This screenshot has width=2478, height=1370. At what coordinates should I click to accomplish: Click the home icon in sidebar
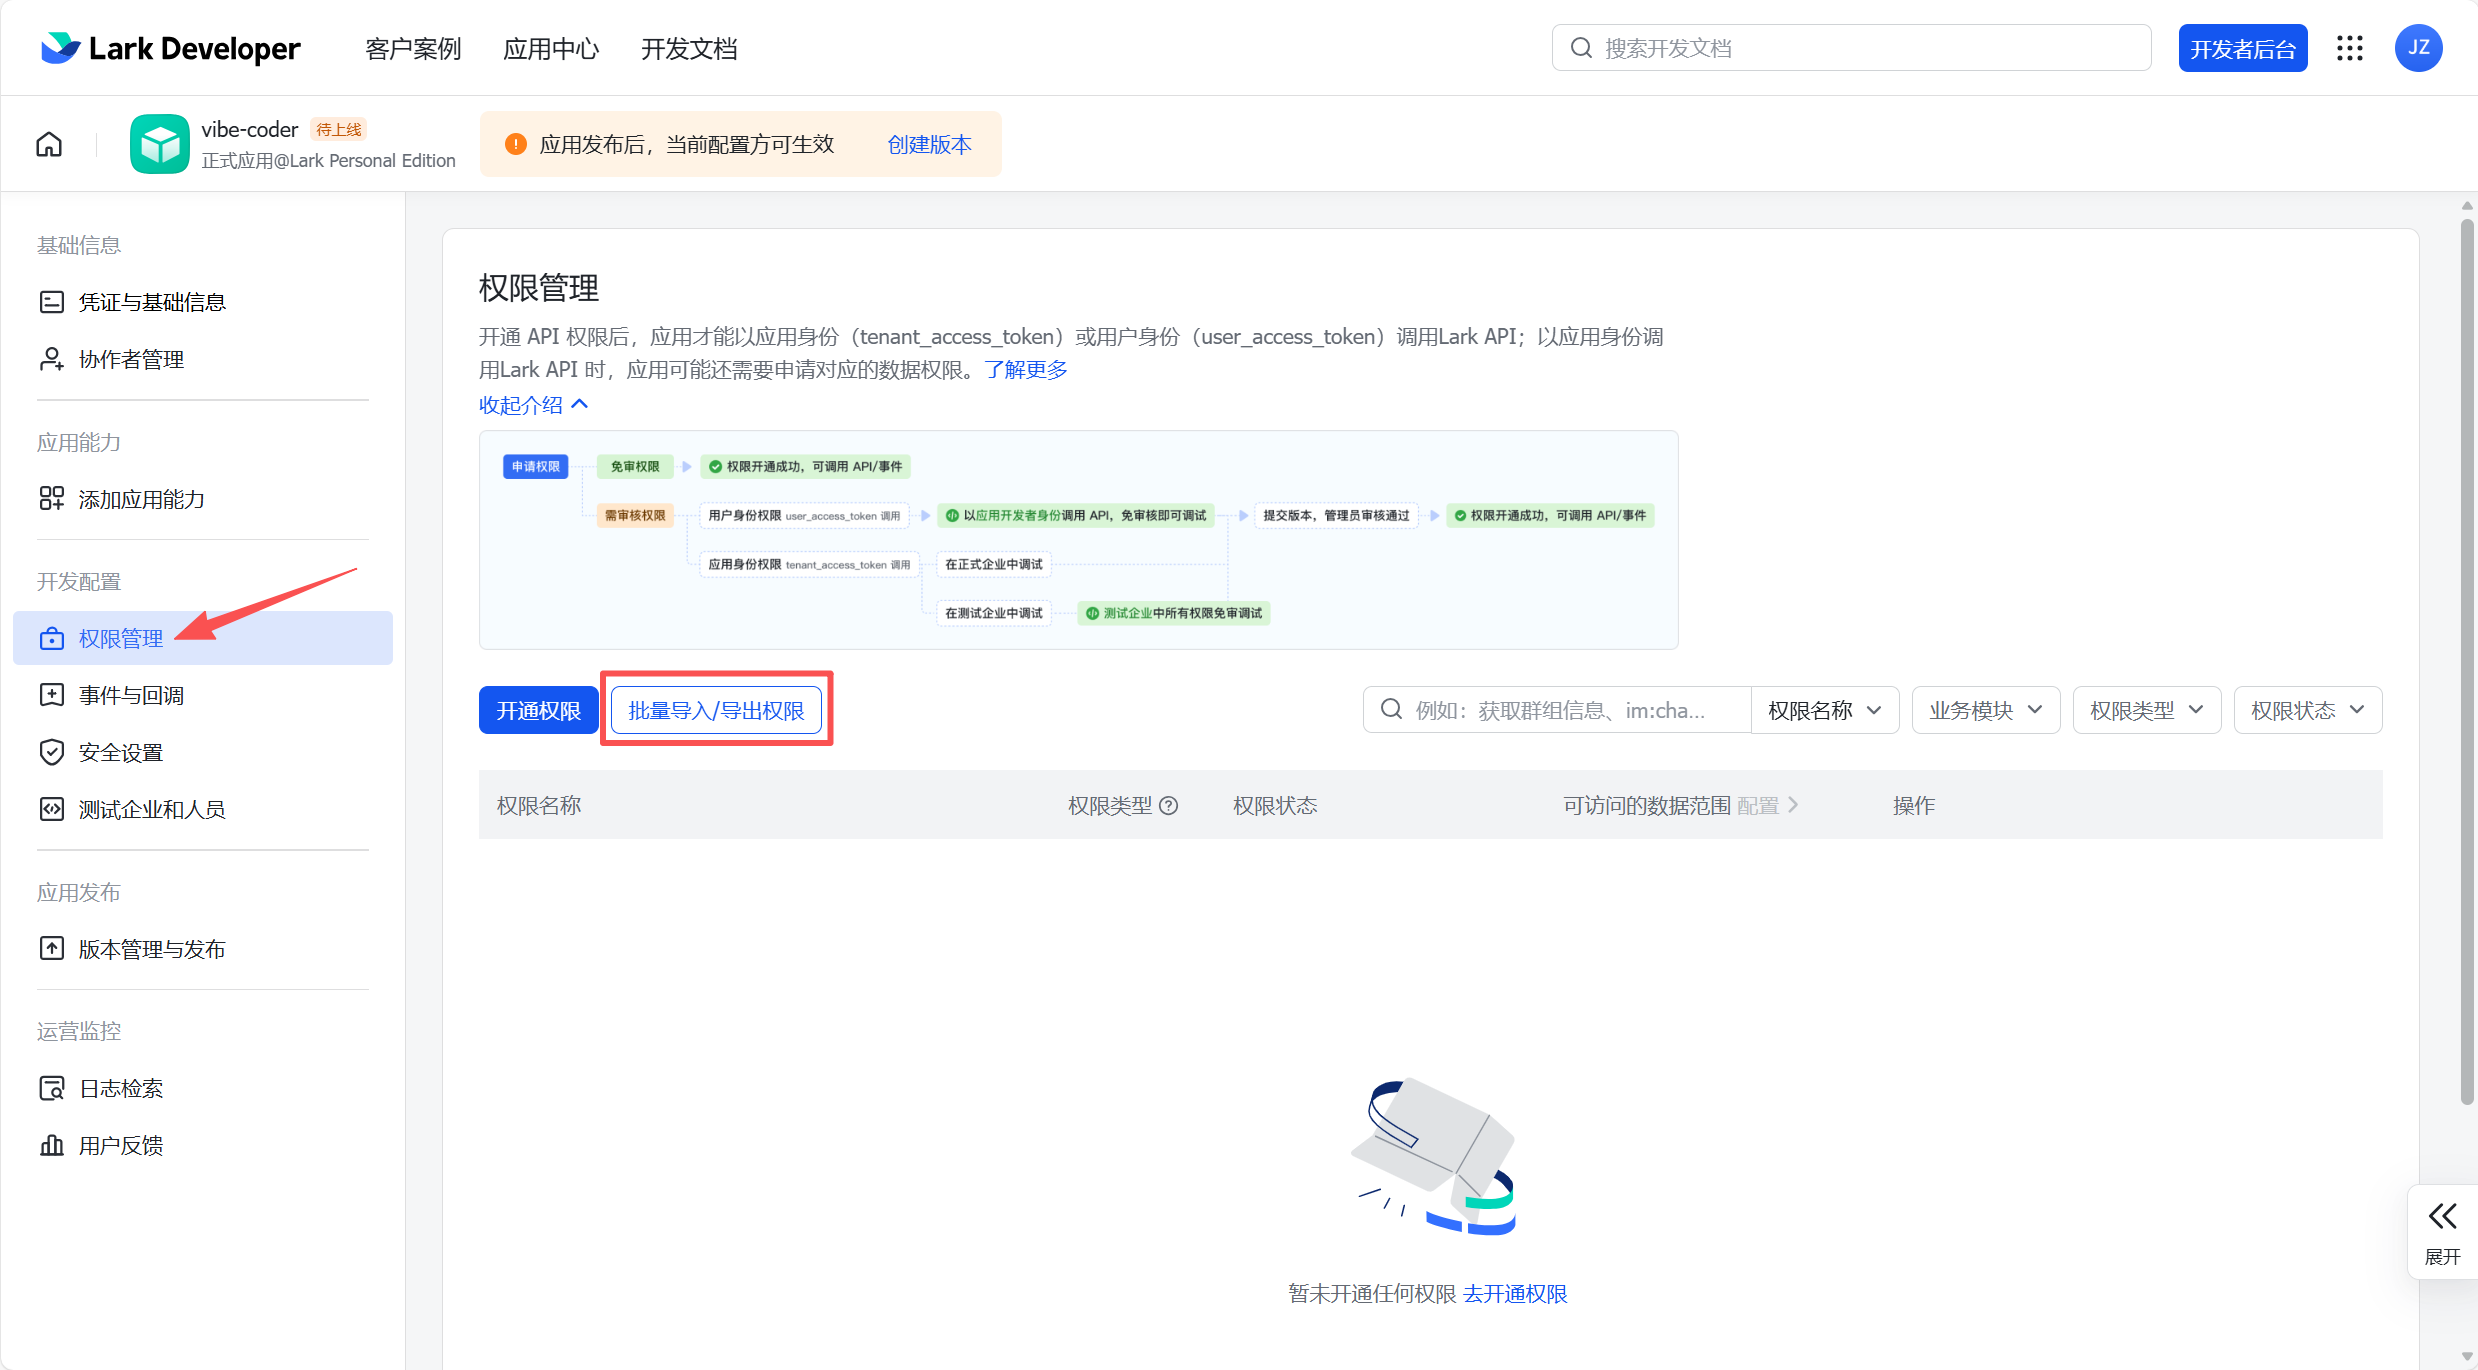[x=48, y=144]
